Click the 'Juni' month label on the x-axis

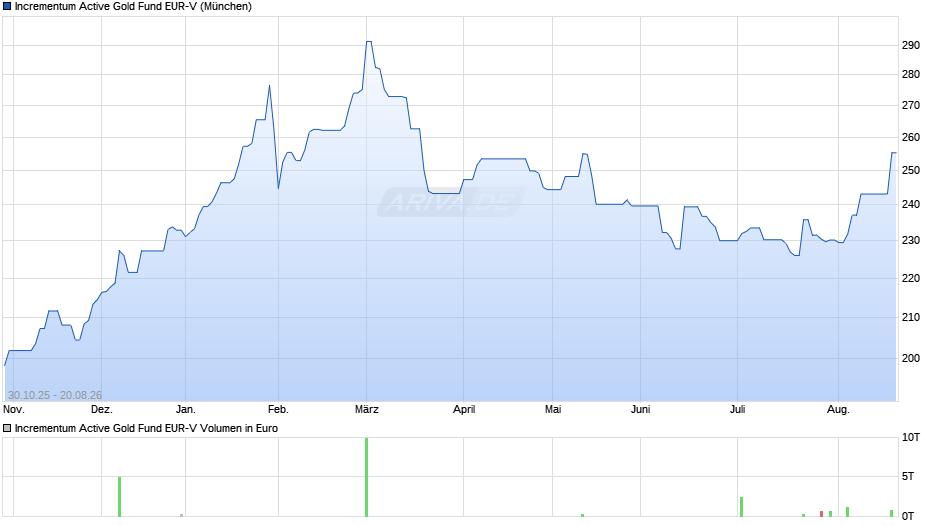[x=640, y=410]
